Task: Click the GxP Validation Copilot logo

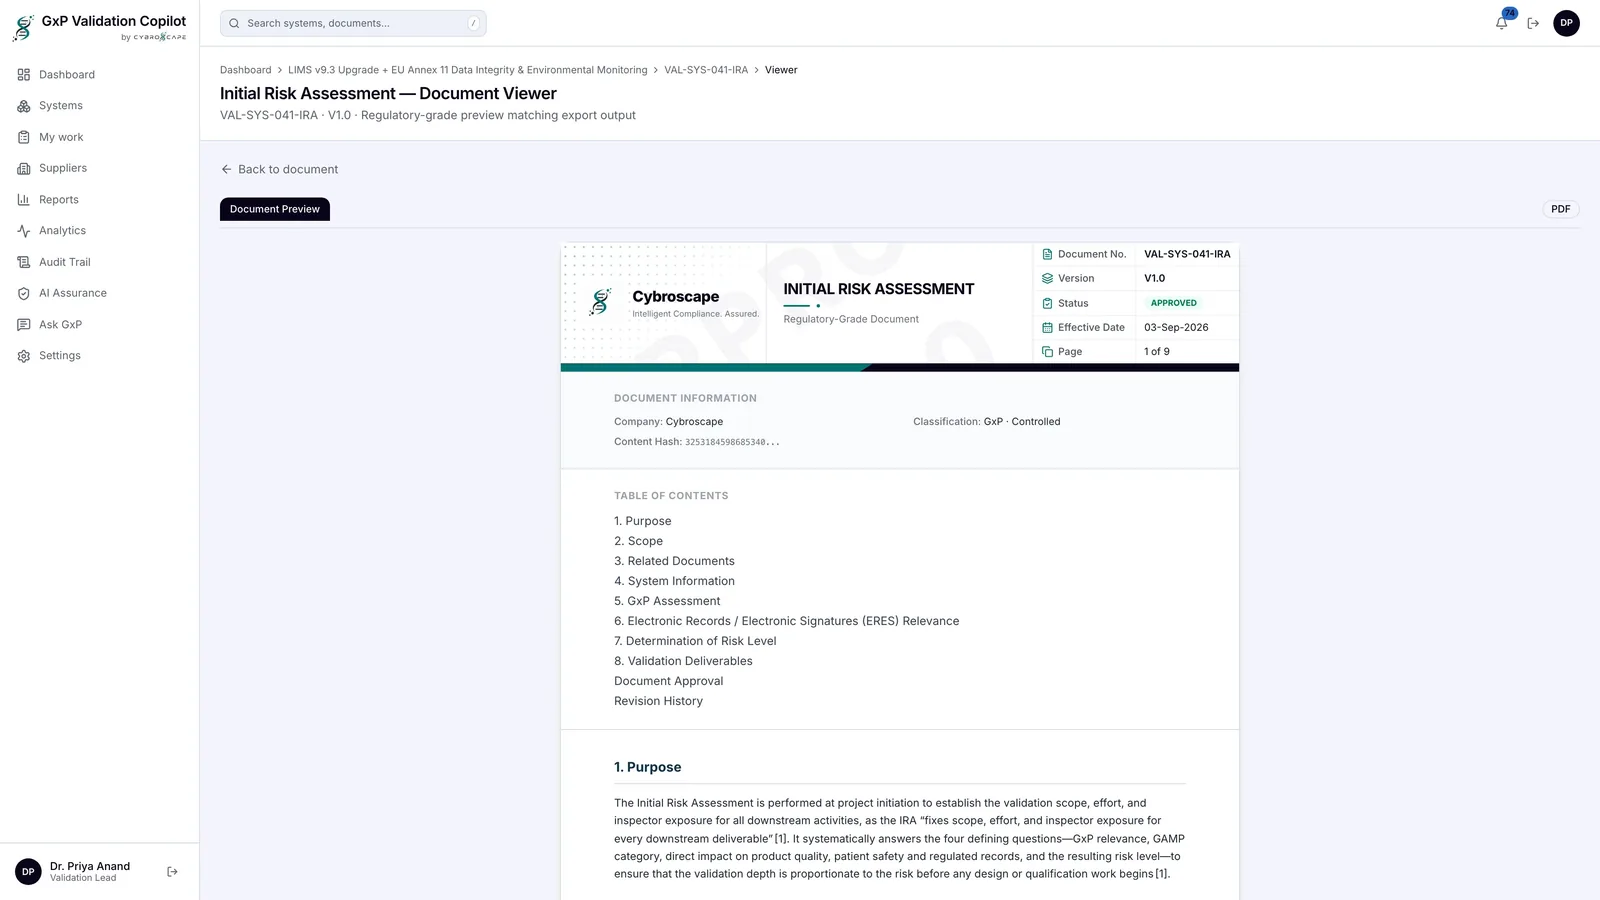Action: [x=100, y=28]
